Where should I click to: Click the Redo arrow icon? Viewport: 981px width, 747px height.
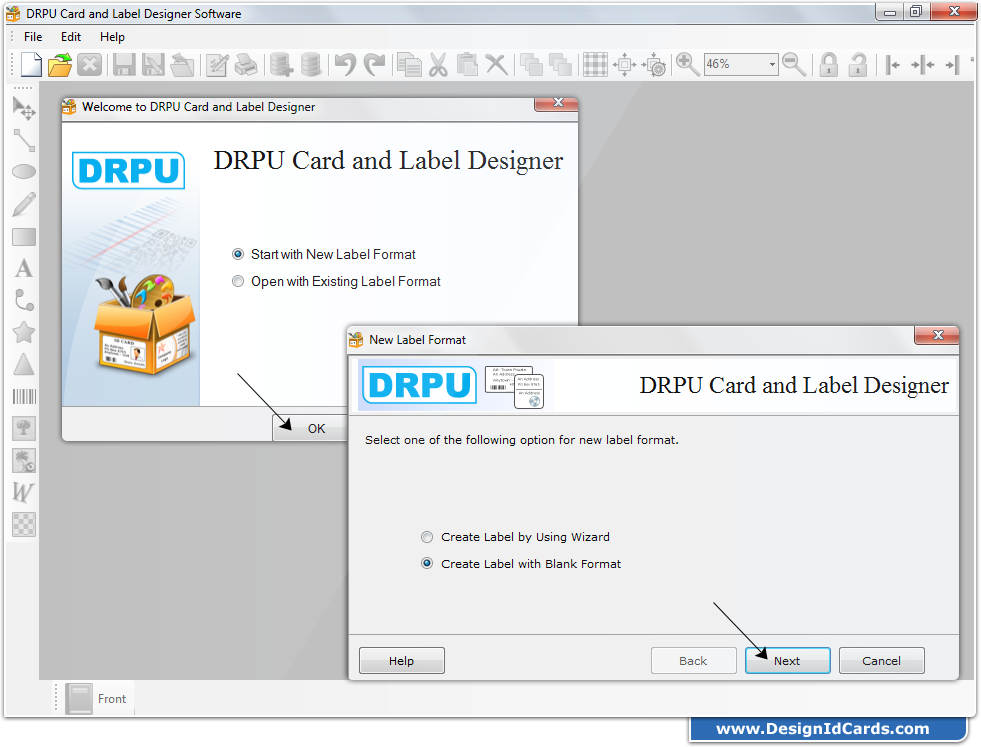(x=375, y=64)
